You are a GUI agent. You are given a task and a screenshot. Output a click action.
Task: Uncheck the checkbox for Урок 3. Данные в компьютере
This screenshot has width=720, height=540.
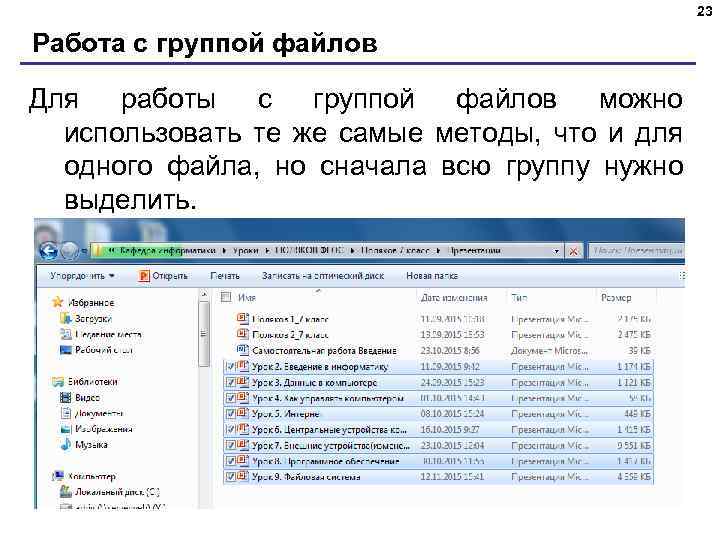point(231,382)
